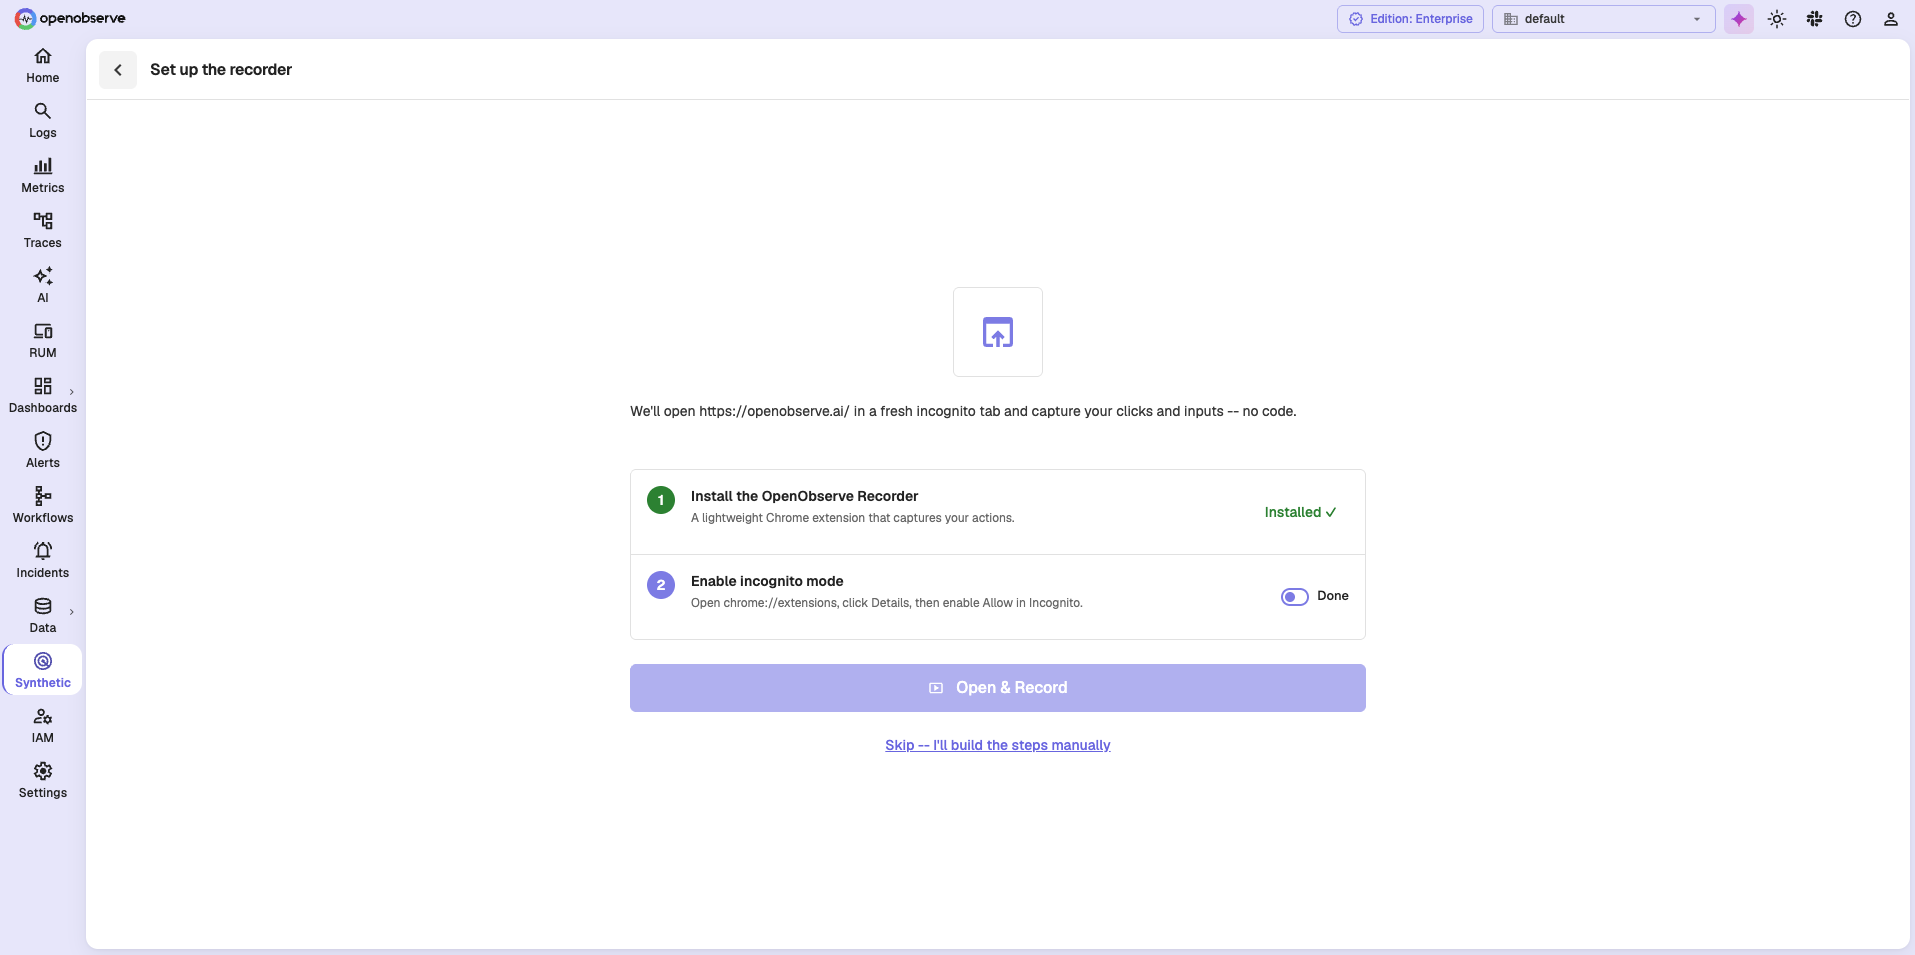
Task: Open the Logs section
Action: (x=43, y=121)
